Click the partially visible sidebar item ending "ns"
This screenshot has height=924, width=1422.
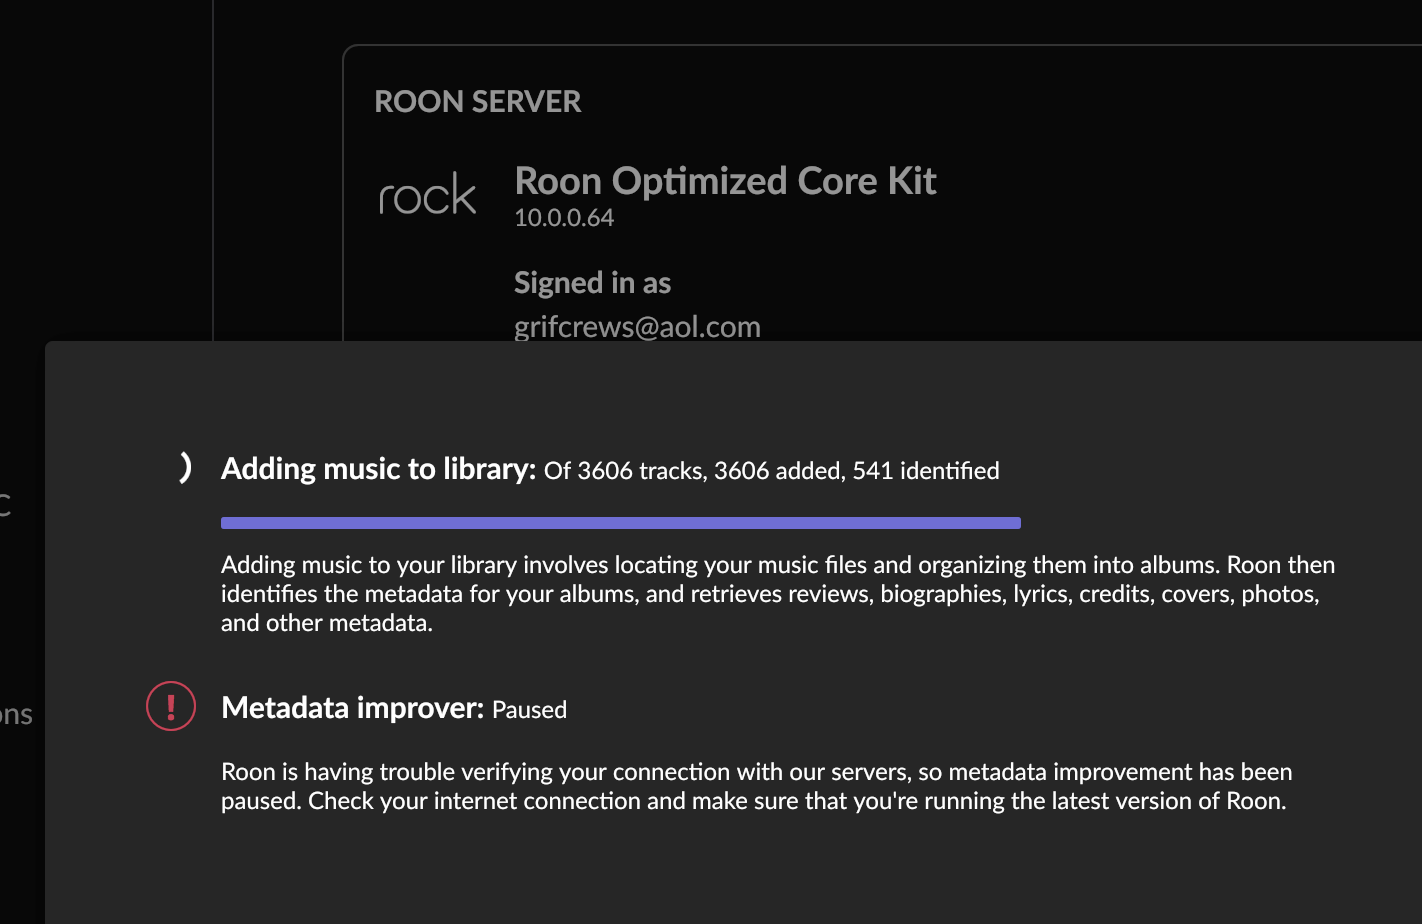(16, 714)
